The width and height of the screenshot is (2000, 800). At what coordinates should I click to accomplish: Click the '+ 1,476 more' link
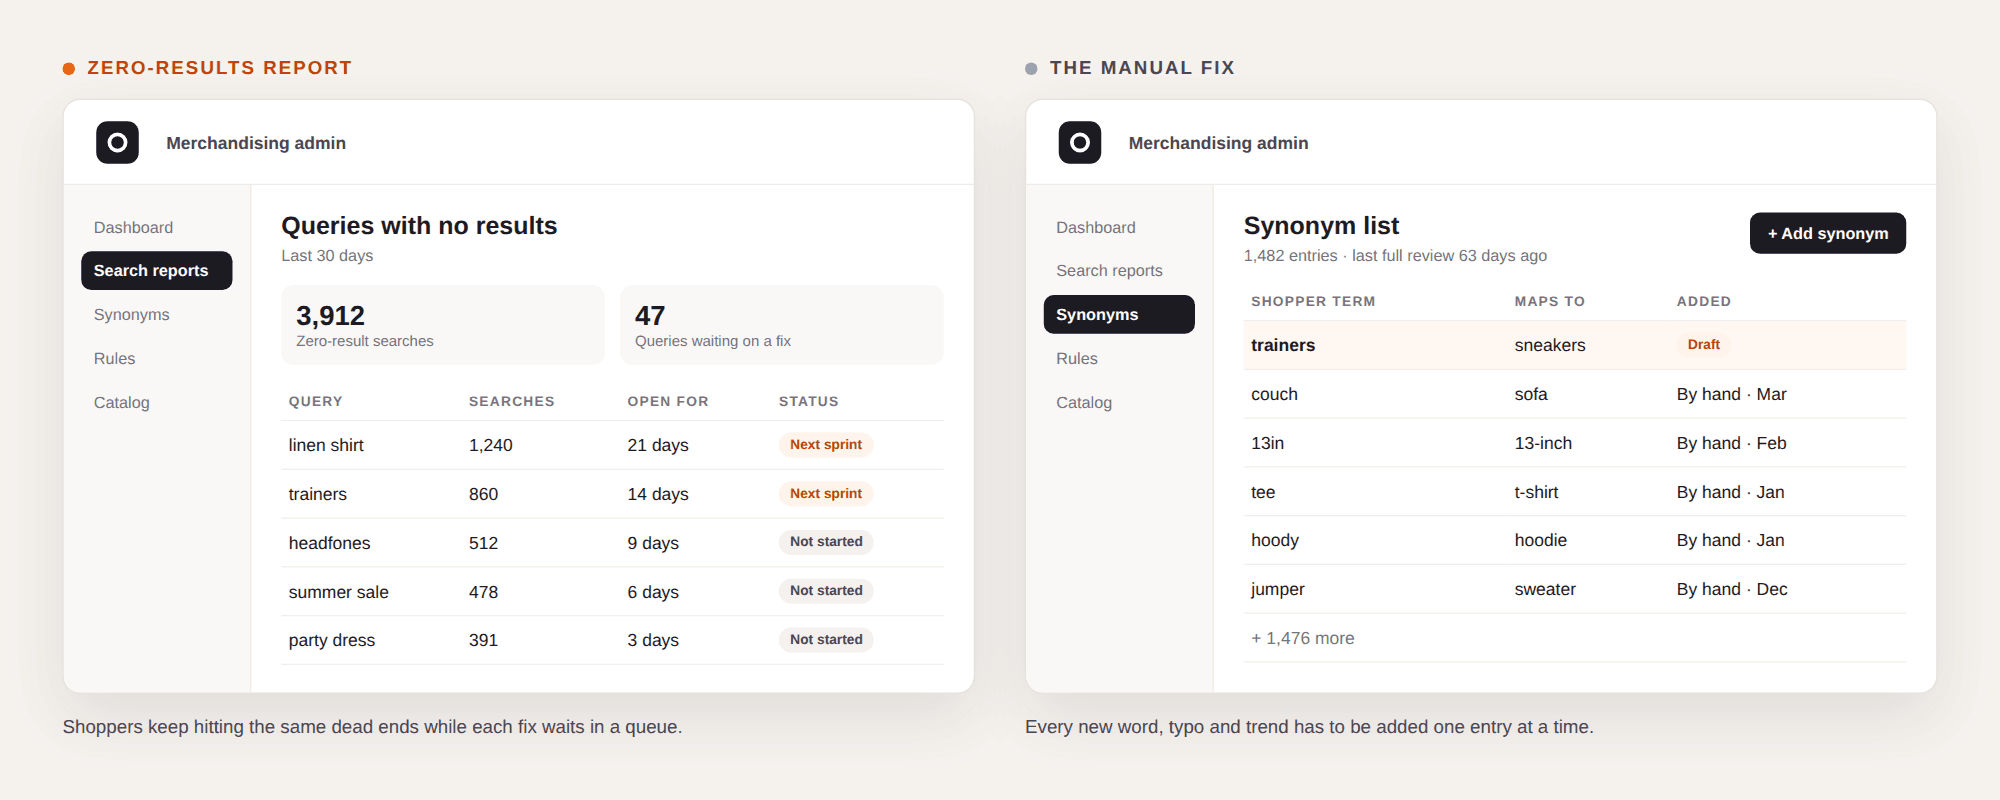(x=1302, y=638)
